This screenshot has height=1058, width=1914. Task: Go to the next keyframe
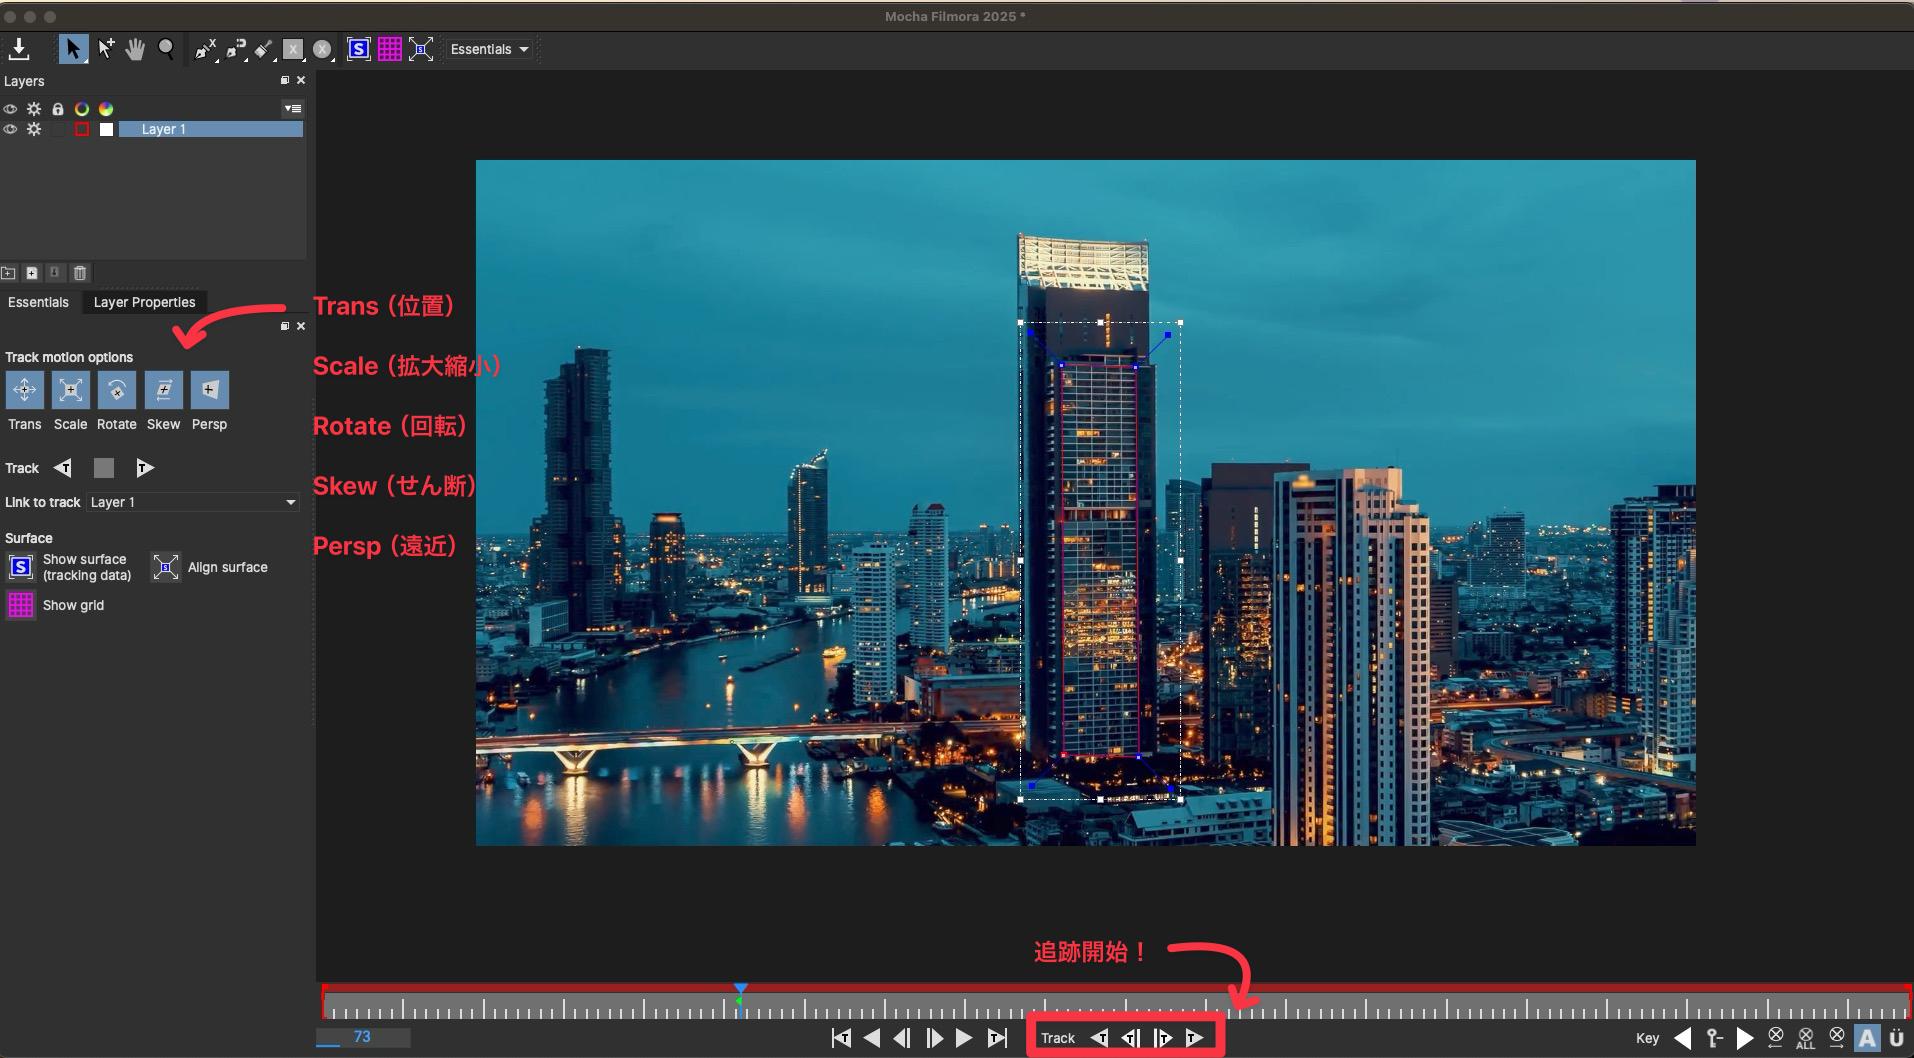click(1745, 1038)
